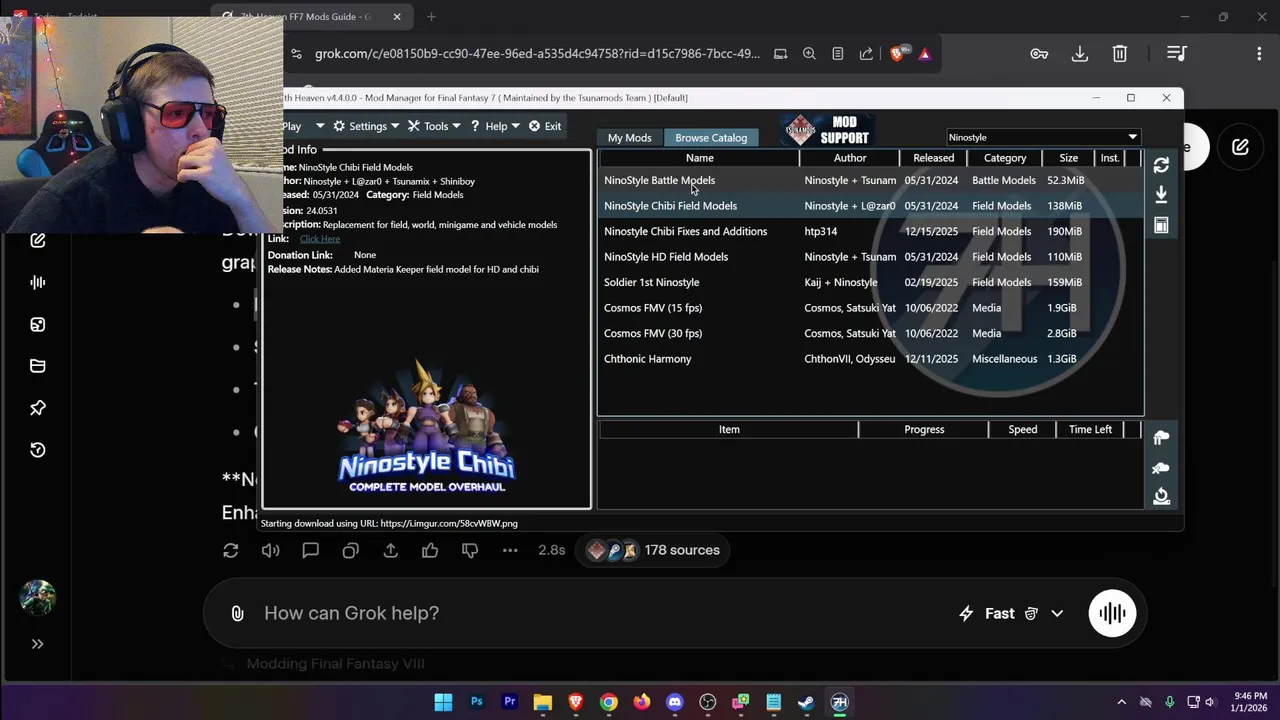
Task: Open the mod info Click Here link
Action: pyautogui.click(x=320, y=239)
